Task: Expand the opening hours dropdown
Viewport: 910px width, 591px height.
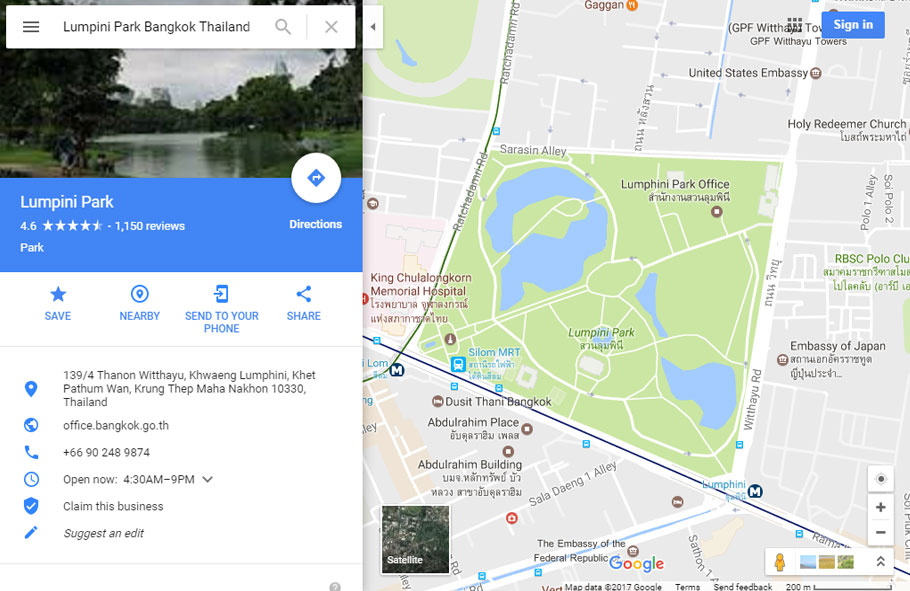Action: 207,480
